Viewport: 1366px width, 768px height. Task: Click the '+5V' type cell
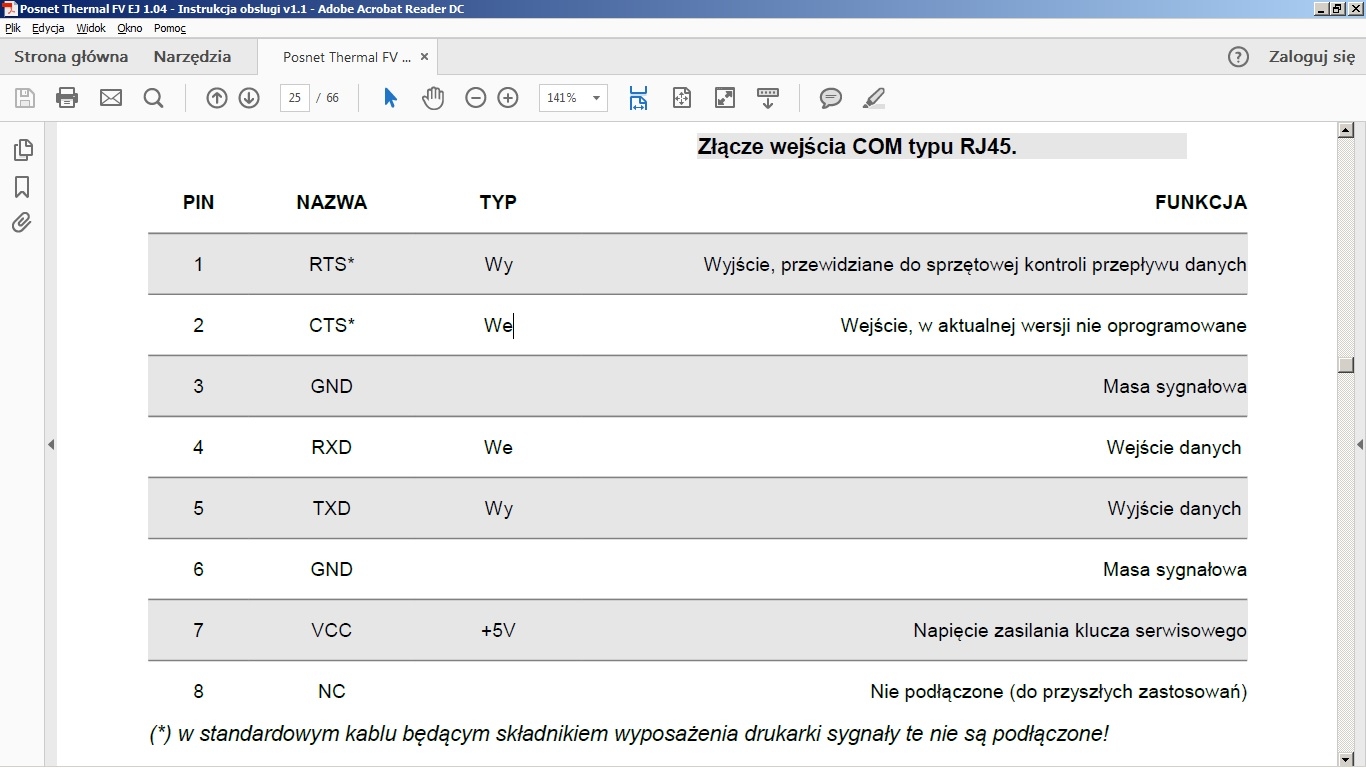[498, 630]
